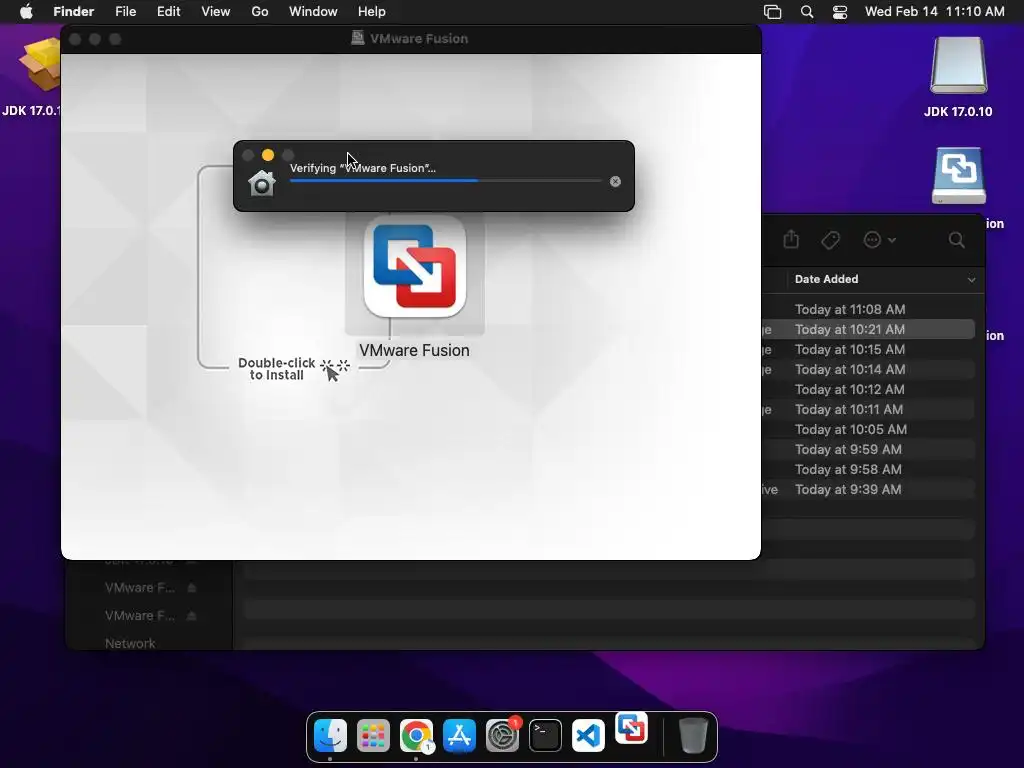Open Spotlight search in the menu bar
The image size is (1024, 768).
(x=807, y=12)
